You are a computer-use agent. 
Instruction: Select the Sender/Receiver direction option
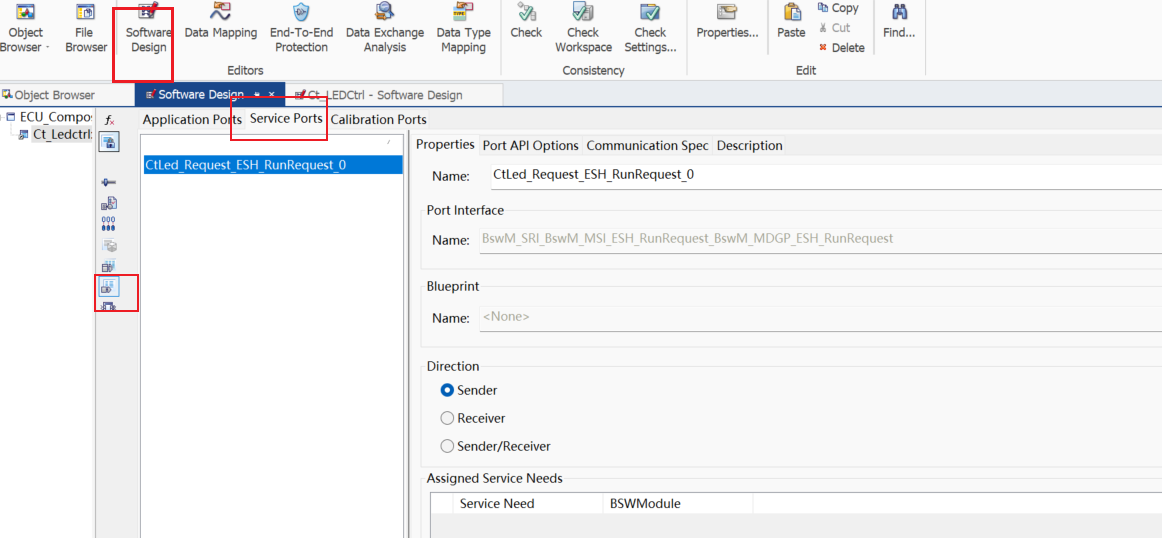click(x=496, y=446)
